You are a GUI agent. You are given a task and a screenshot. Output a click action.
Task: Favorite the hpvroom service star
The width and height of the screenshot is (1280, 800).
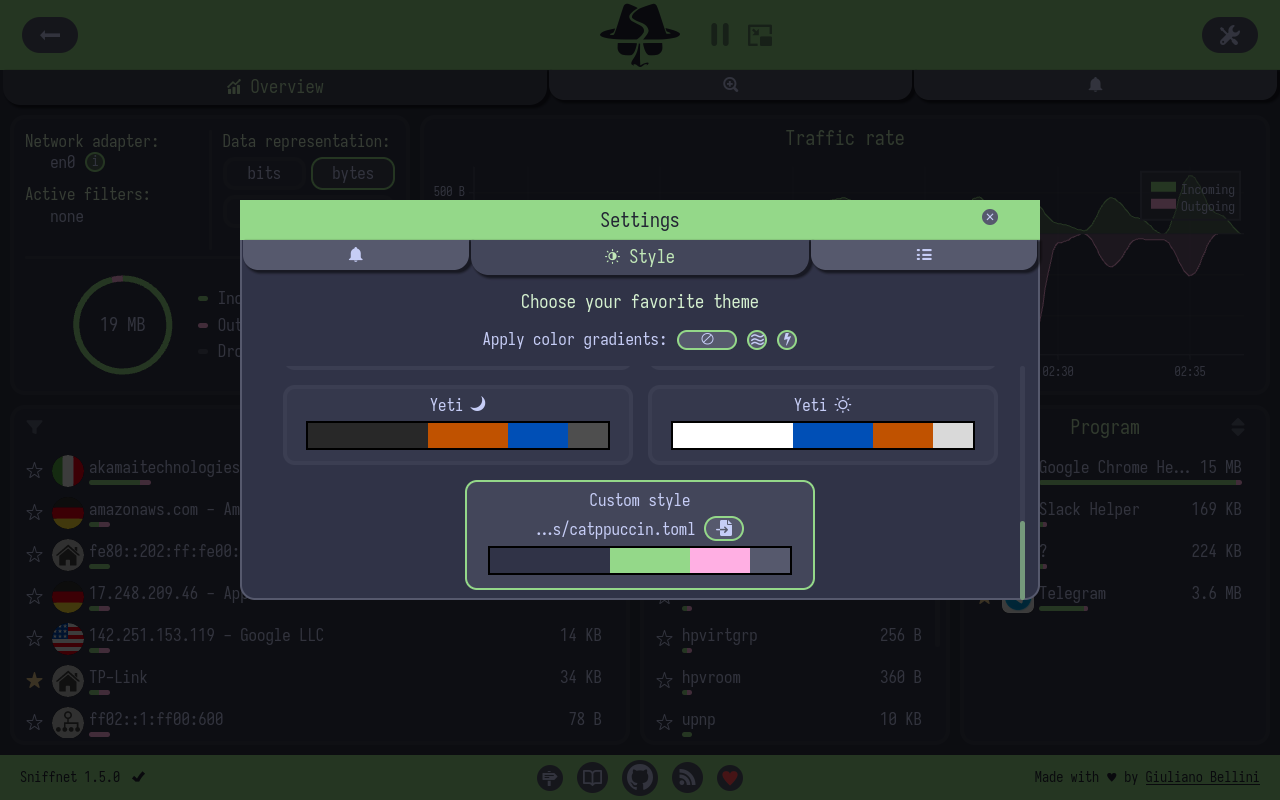(664, 680)
